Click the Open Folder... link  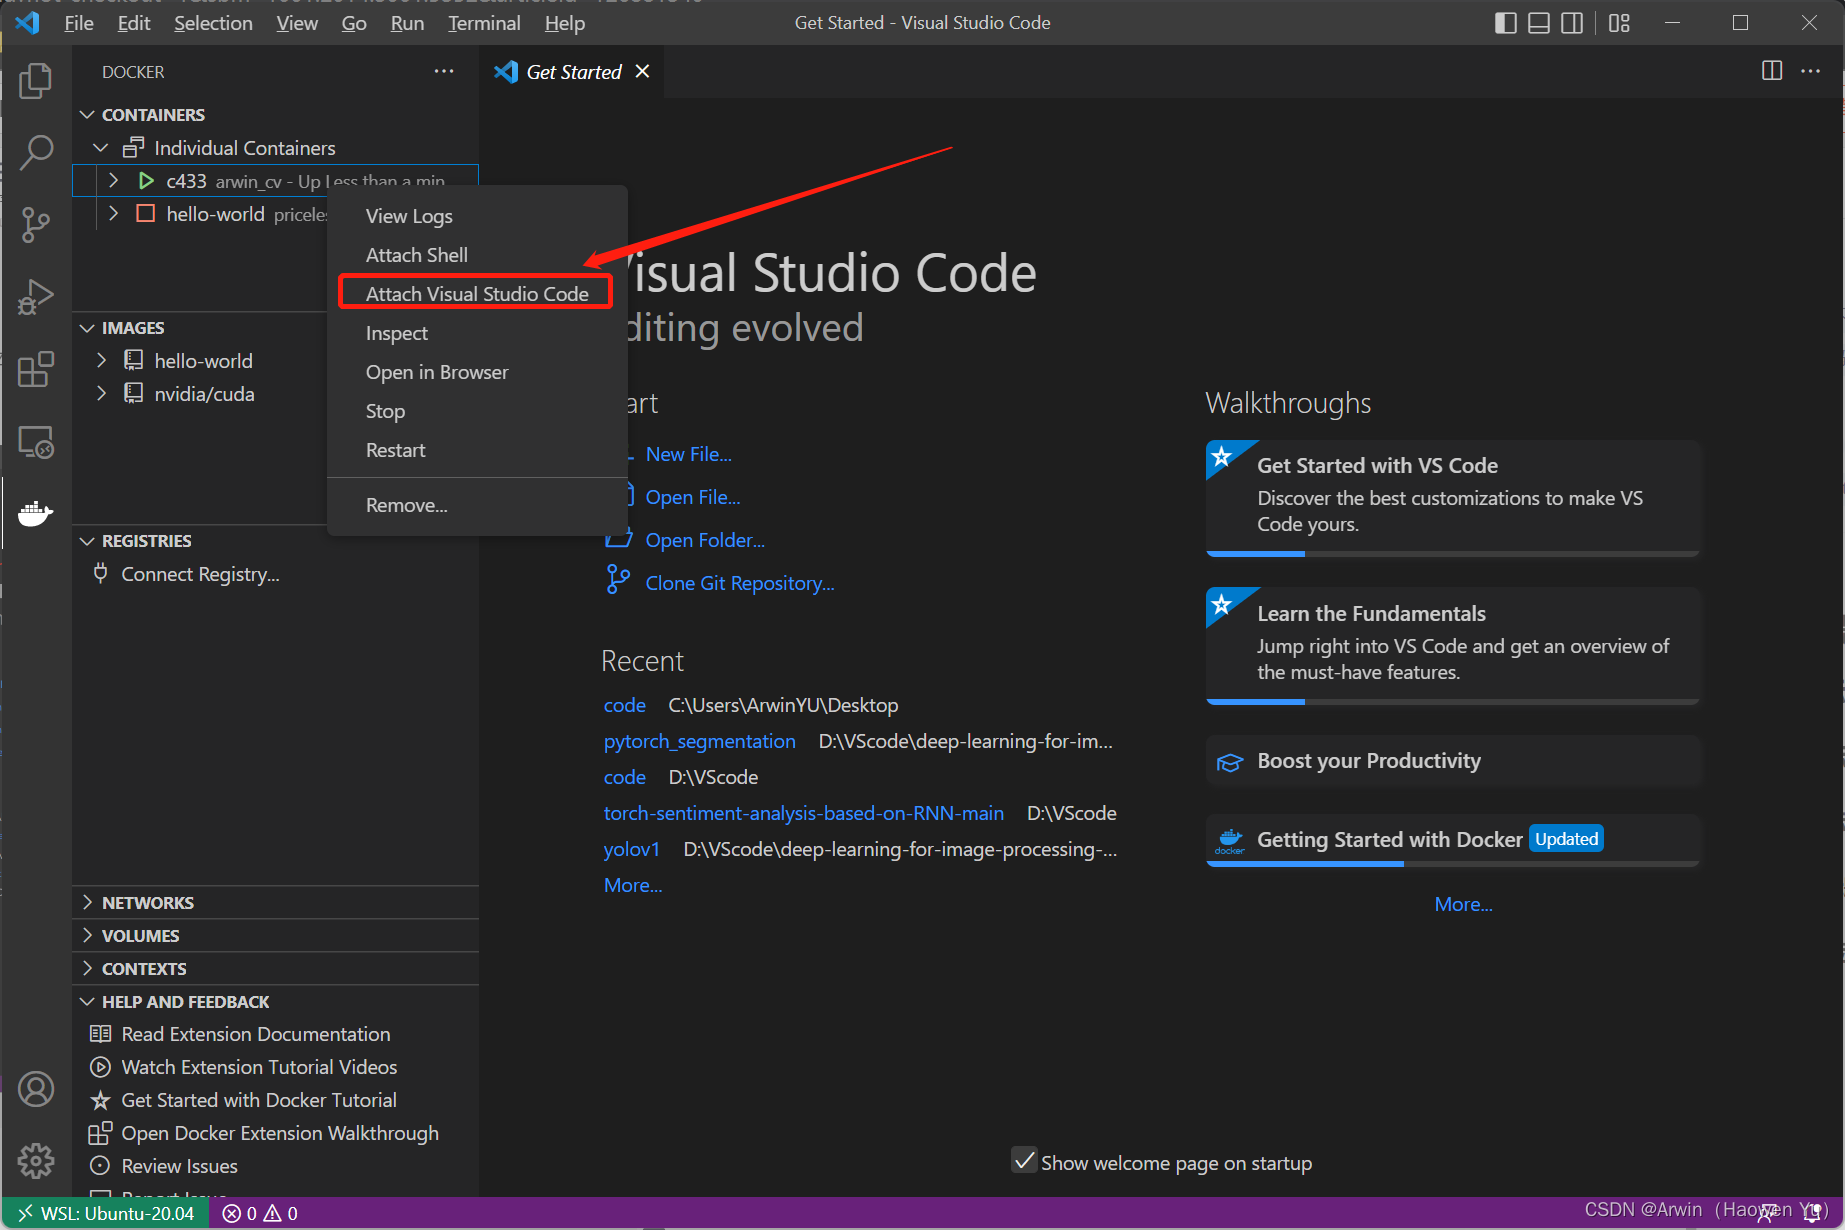(x=705, y=540)
